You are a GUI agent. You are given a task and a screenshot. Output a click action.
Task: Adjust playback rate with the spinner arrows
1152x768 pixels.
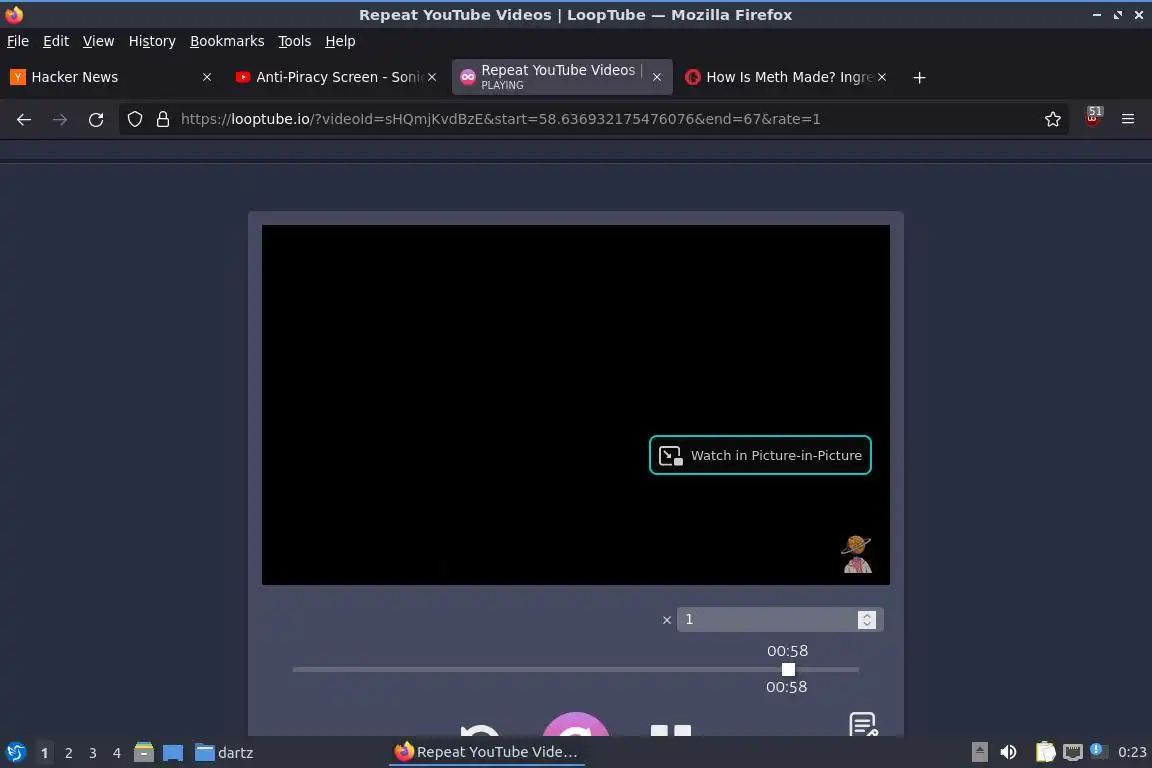tap(867, 620)
